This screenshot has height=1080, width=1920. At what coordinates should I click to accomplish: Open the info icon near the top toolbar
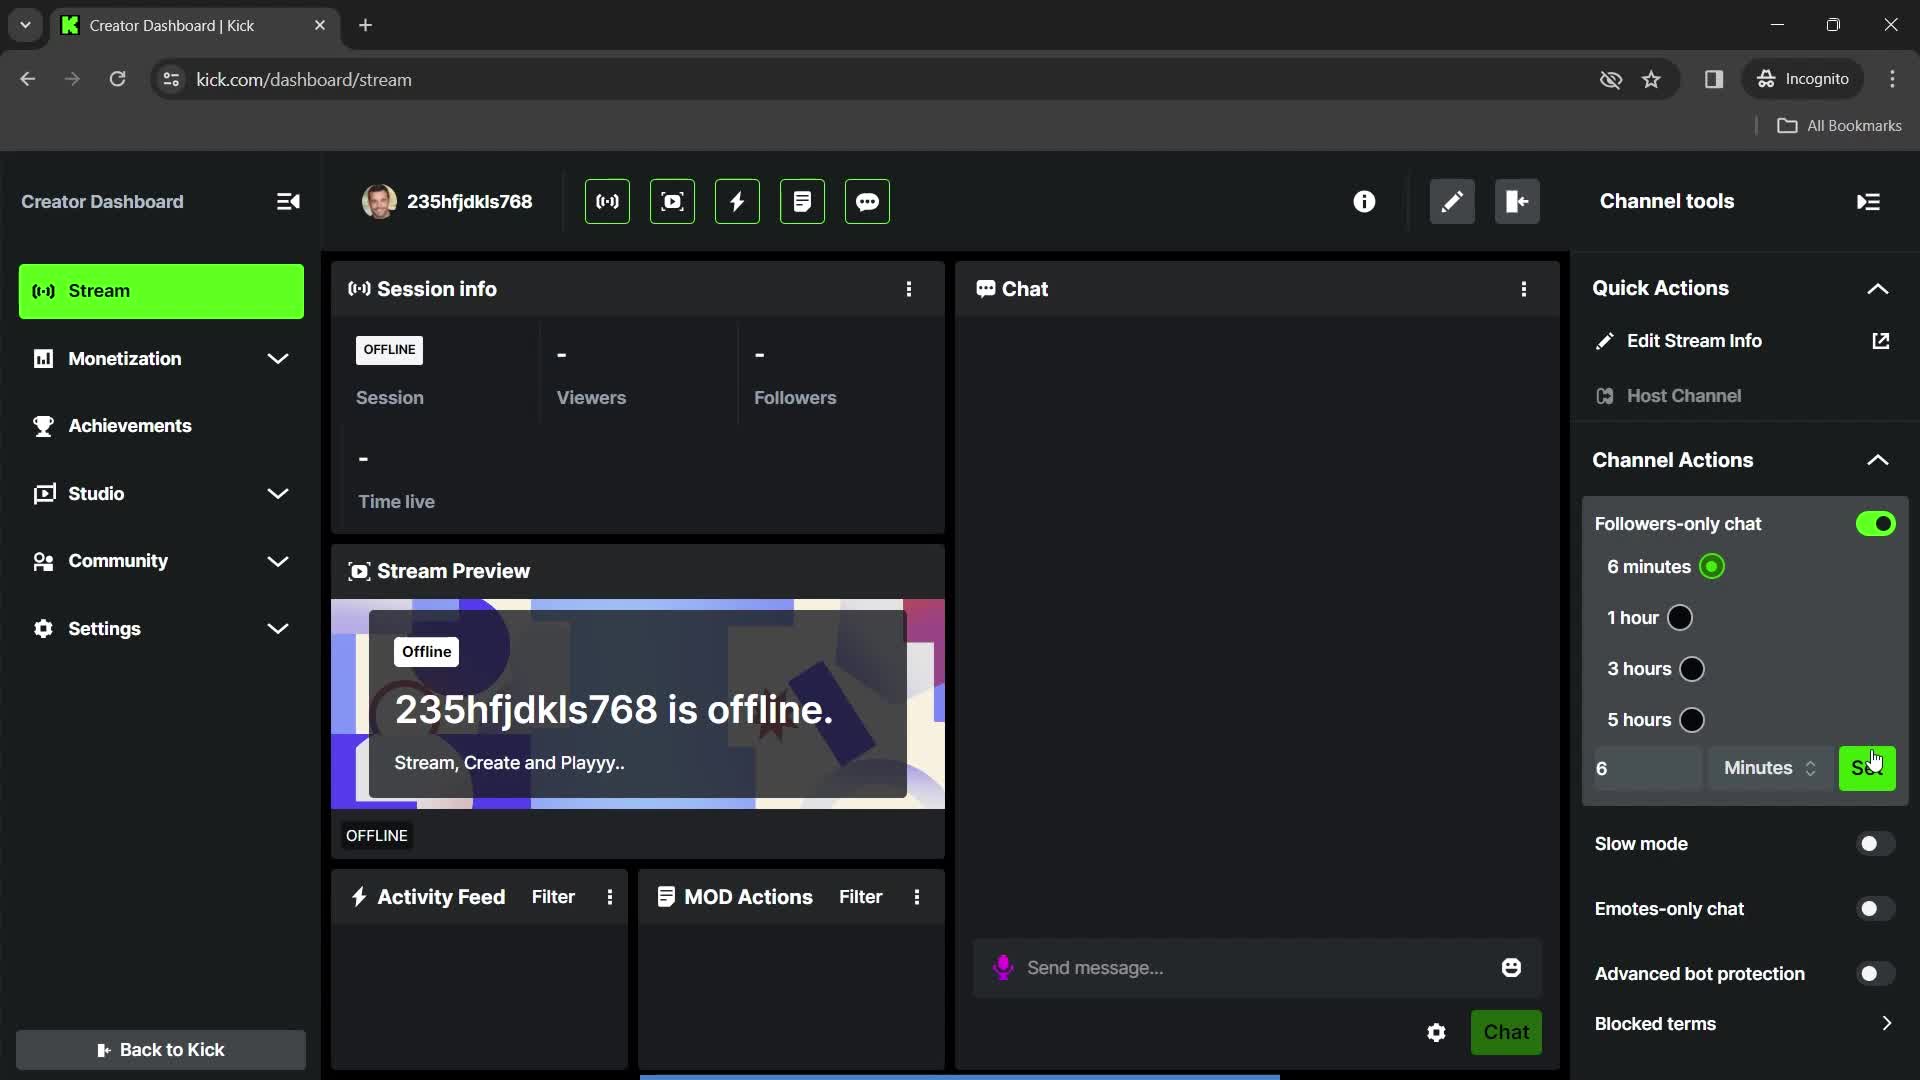coord(1364,202)
